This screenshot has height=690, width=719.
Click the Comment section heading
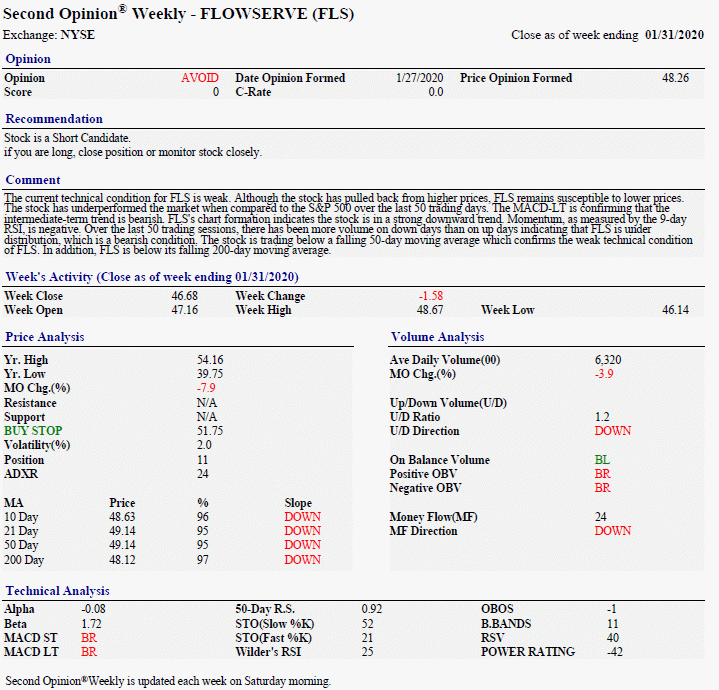[x=33, y=180]
